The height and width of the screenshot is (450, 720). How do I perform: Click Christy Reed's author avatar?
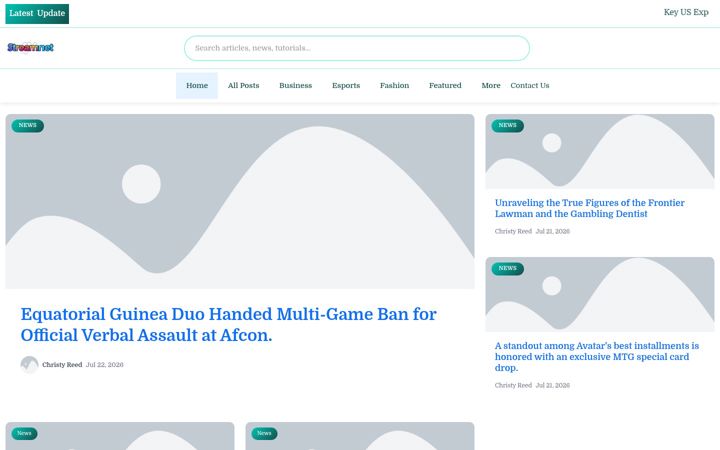[x=29, y=365]
